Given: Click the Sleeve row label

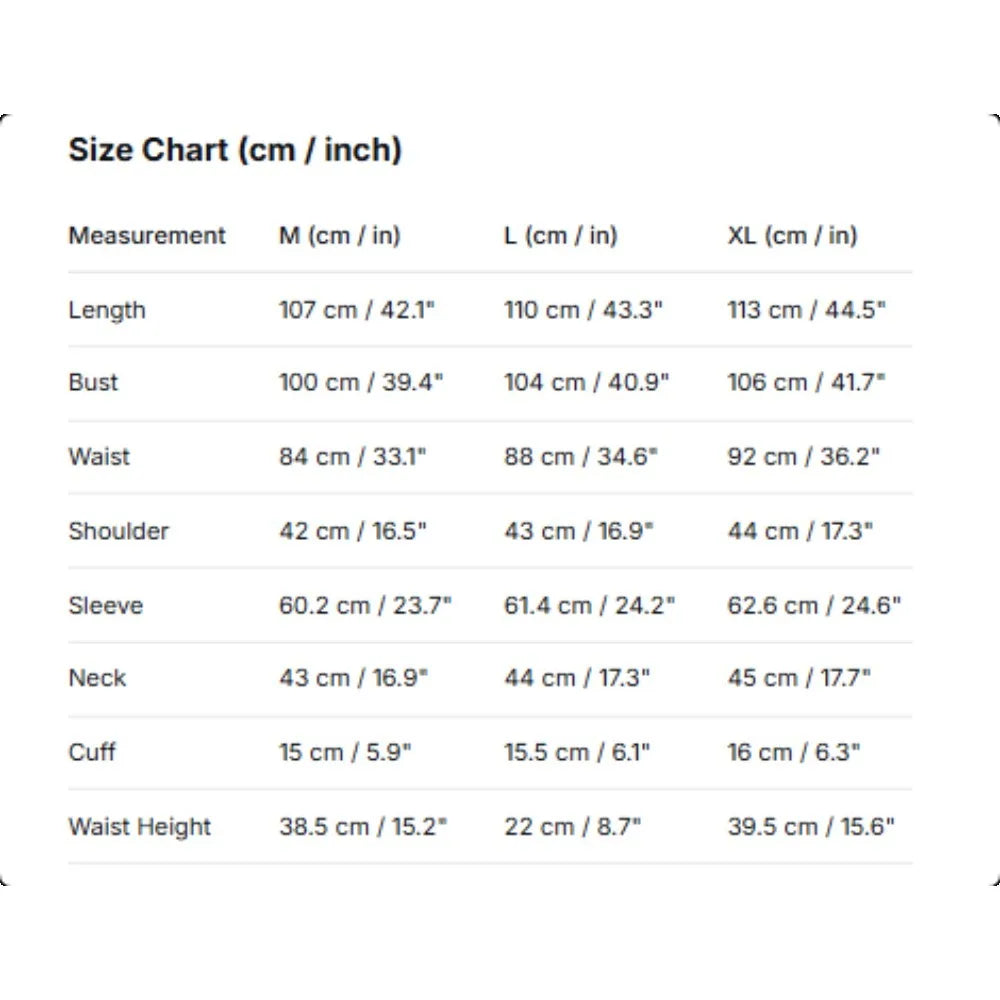Looking at the screenshot, I should tap(106, 605).
